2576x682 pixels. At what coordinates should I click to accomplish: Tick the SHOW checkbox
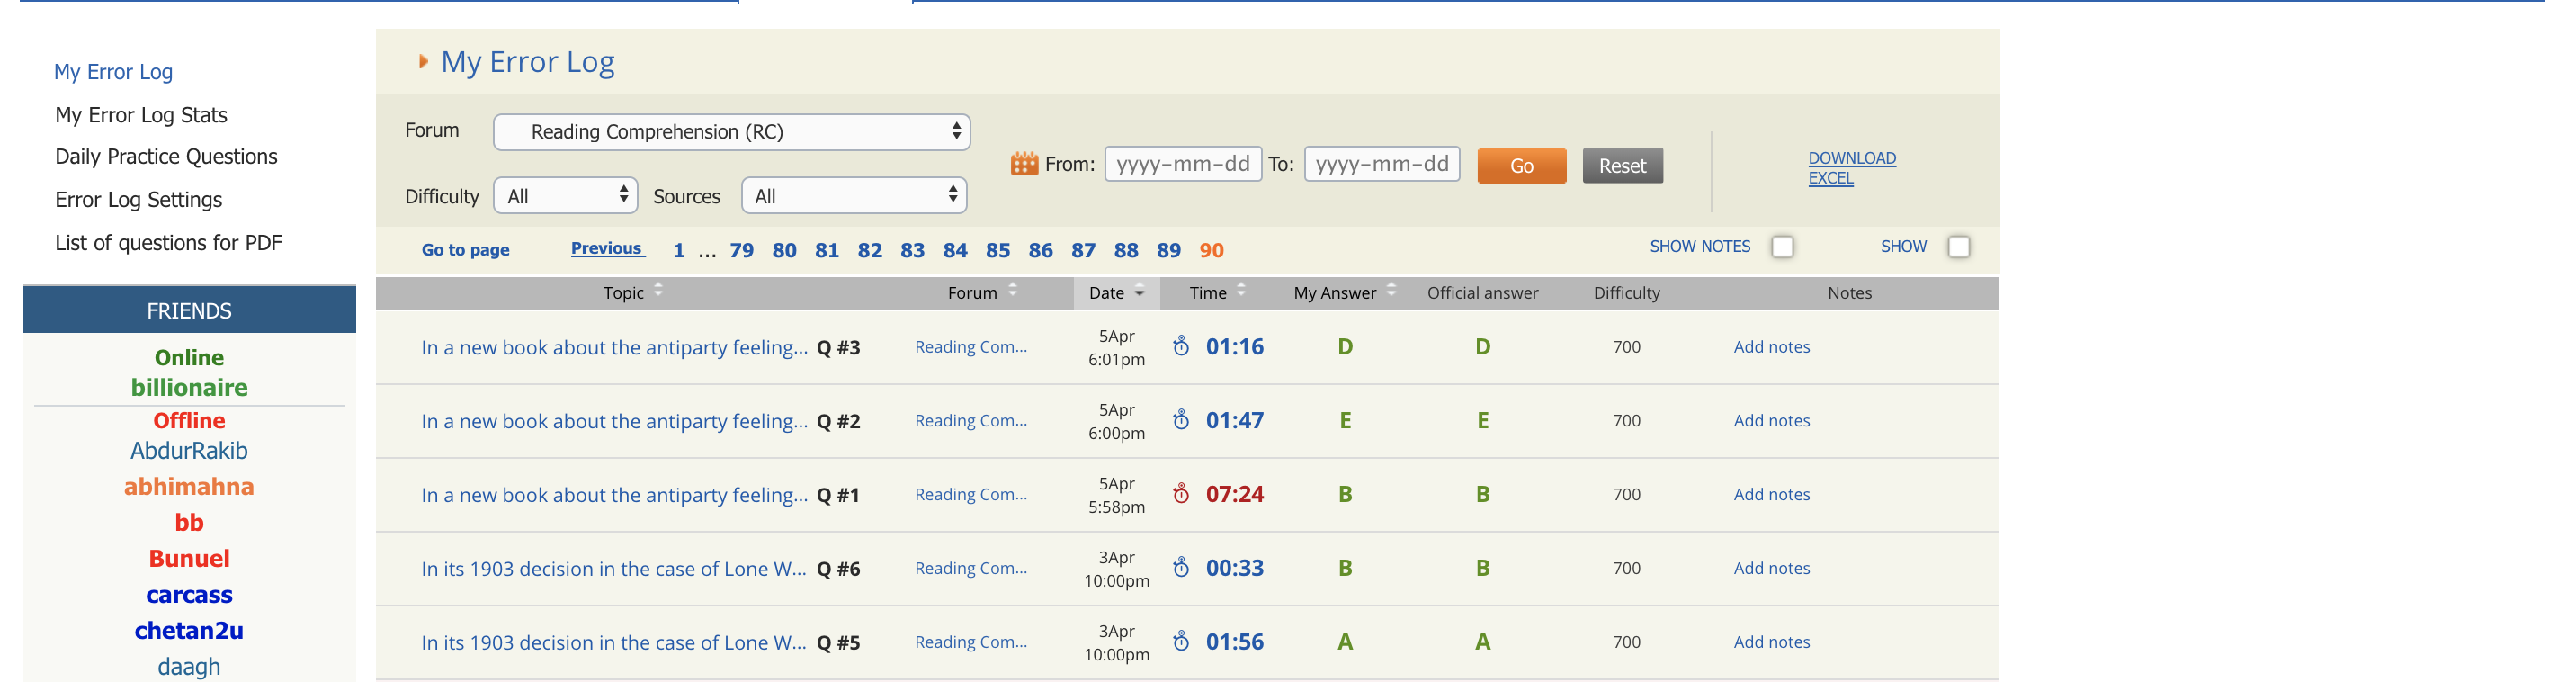click(x=1958, y=247)
